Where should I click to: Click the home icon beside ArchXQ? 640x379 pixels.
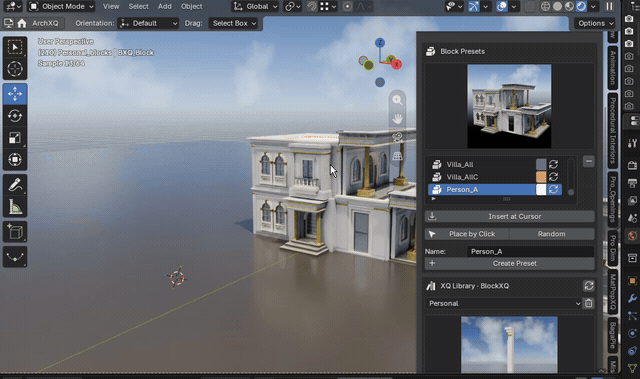pyautogui.click(x=22, y=23)
